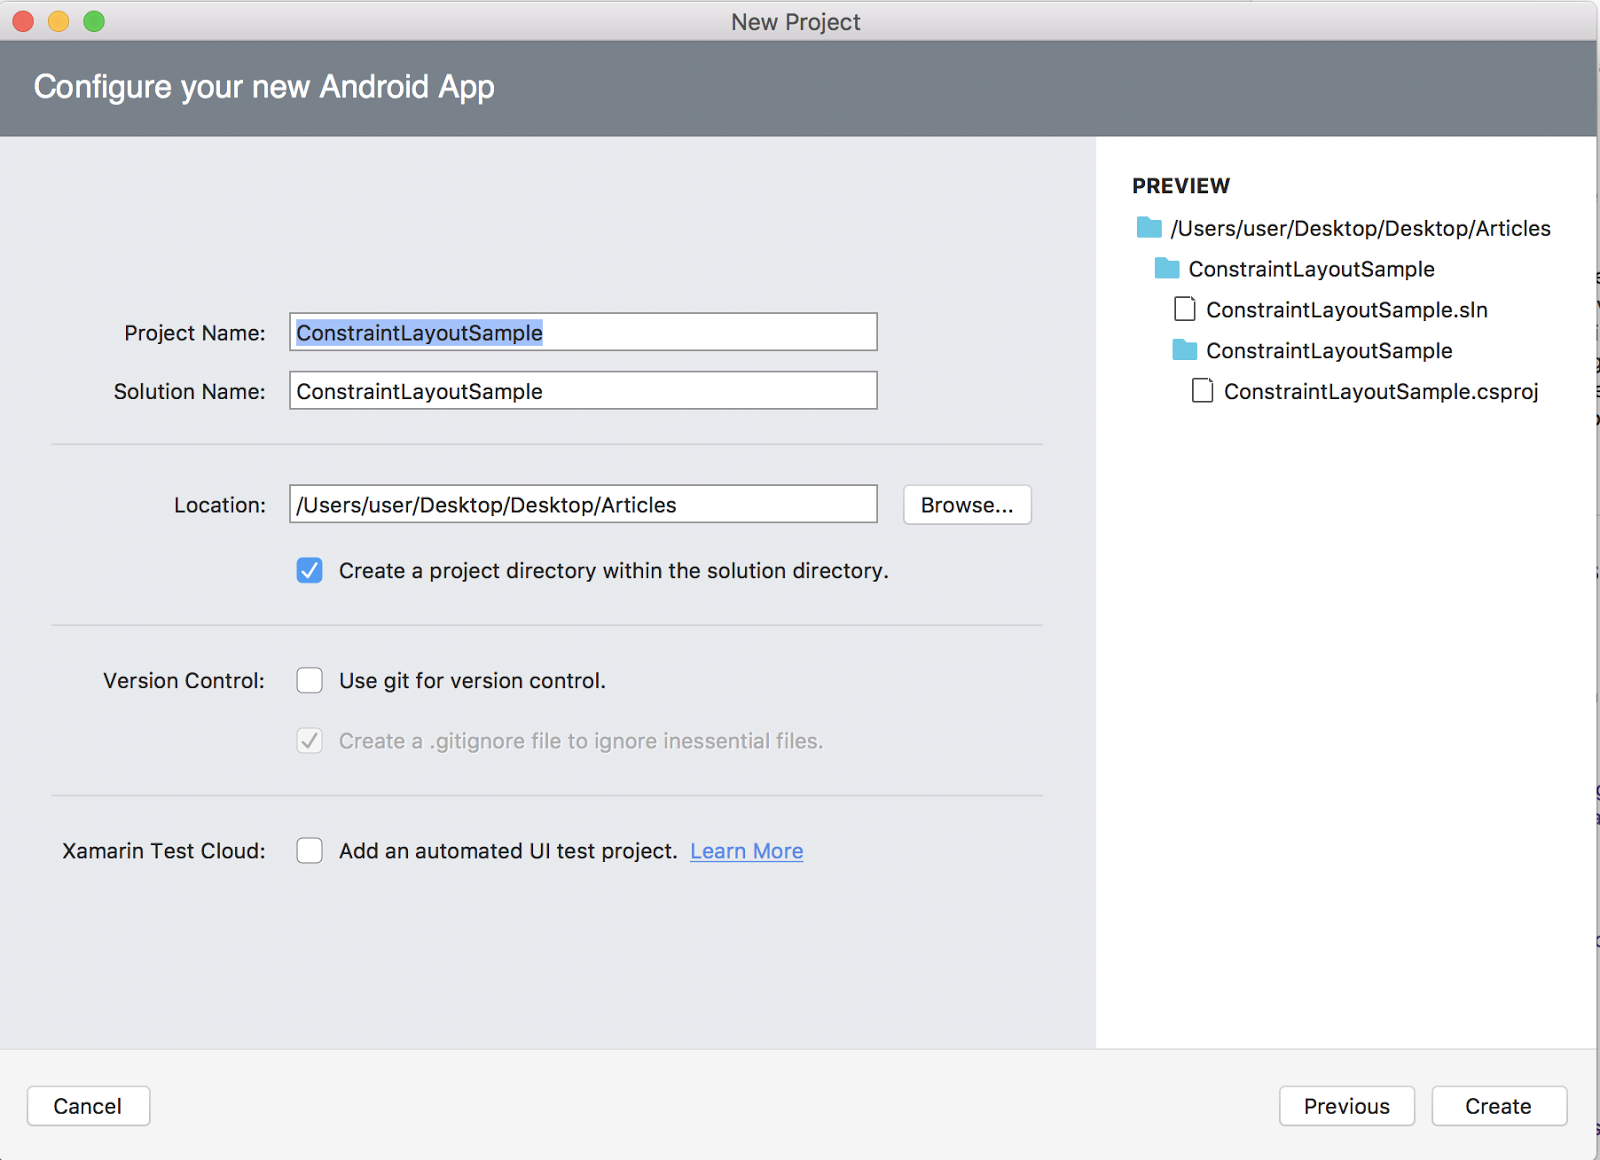Screen dimensions: 1600x1160
Task: Click the nested ConstraintLayoutSample project folder icon
Action: tap(1184, 350)
